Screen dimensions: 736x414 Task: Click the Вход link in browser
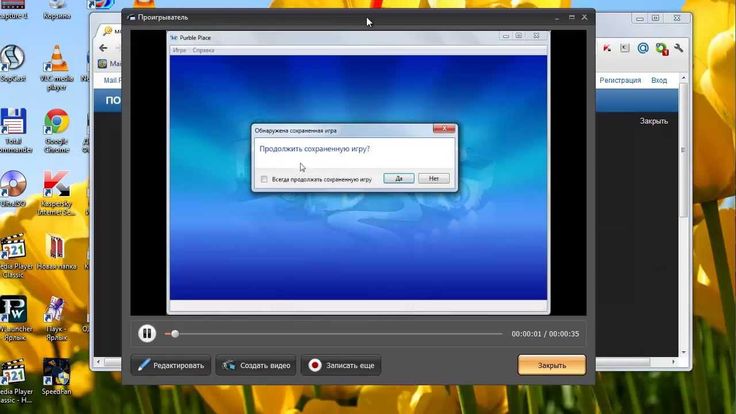click(x=659, y=80)
